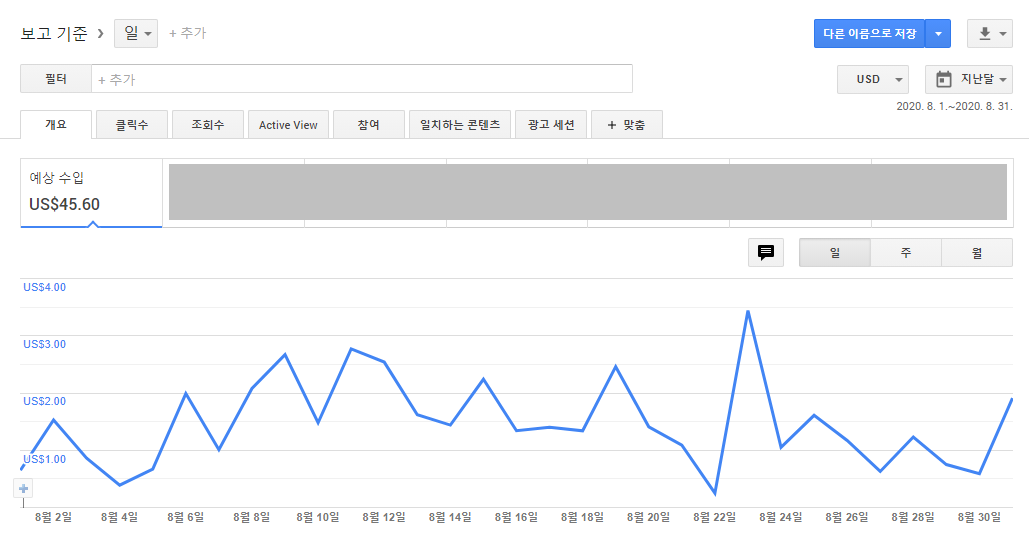The image size is (1029, 537).
Task: Select the 개요 tab
Action: coord(56,125)
